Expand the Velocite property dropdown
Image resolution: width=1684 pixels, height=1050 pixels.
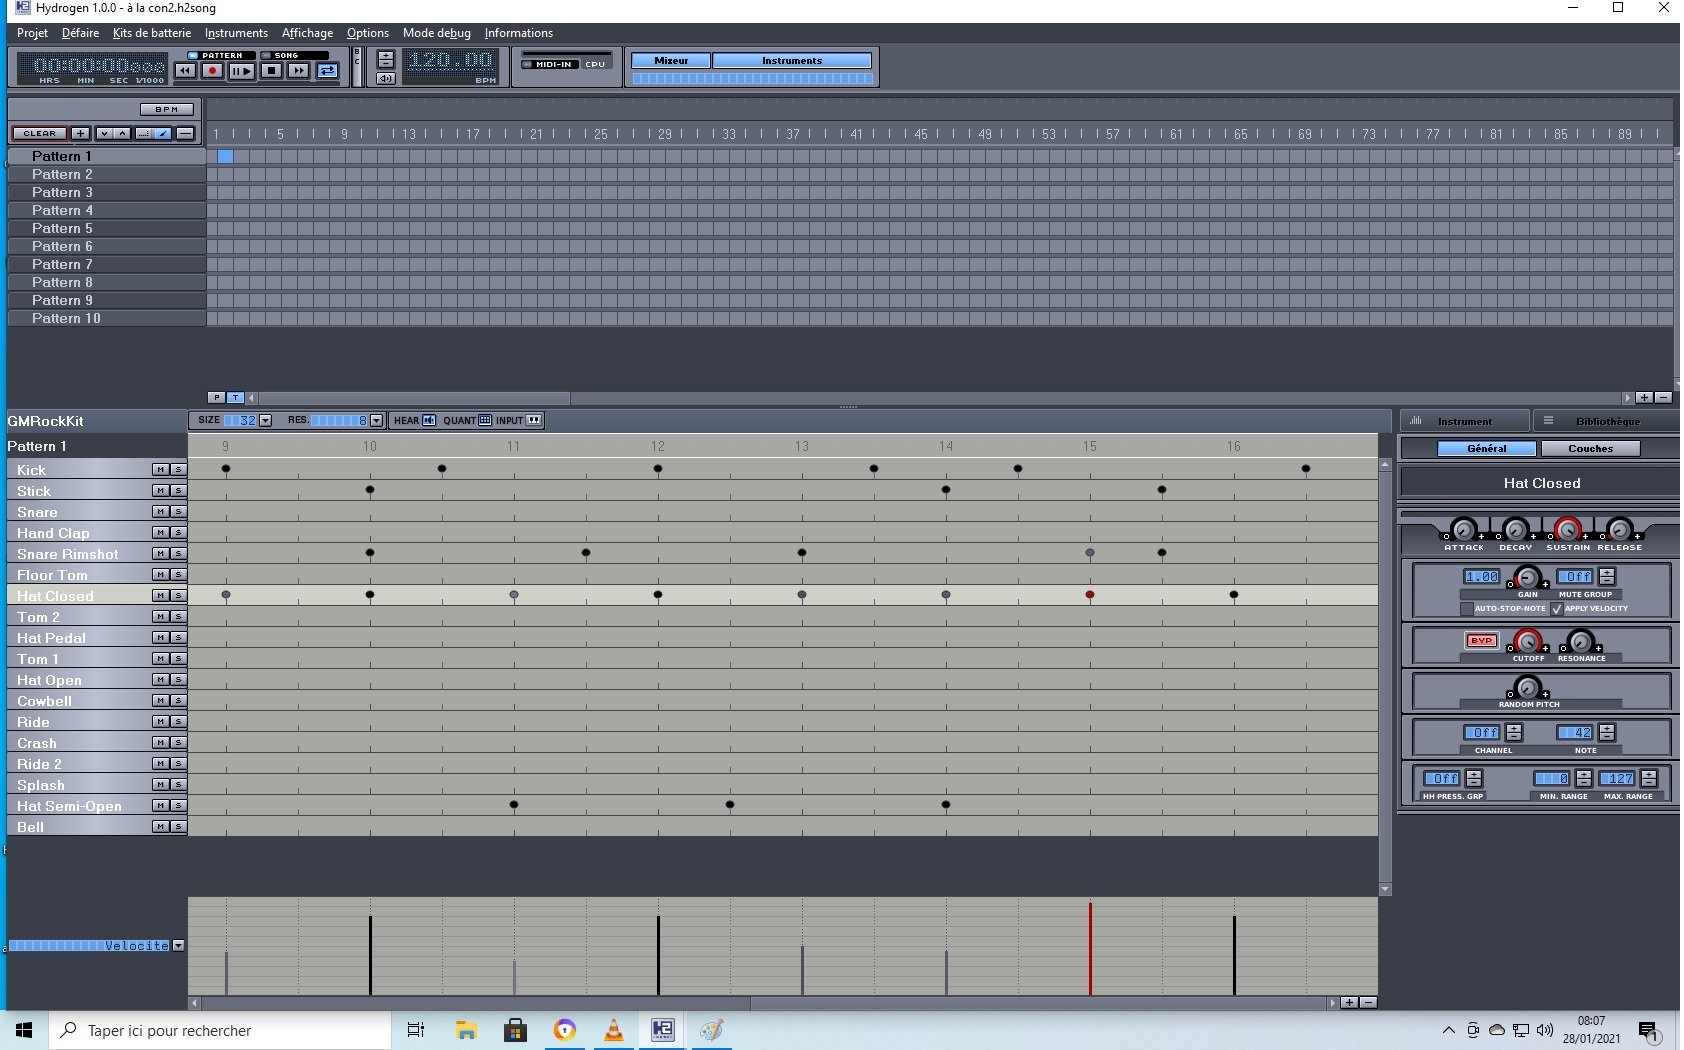(178, 946)
